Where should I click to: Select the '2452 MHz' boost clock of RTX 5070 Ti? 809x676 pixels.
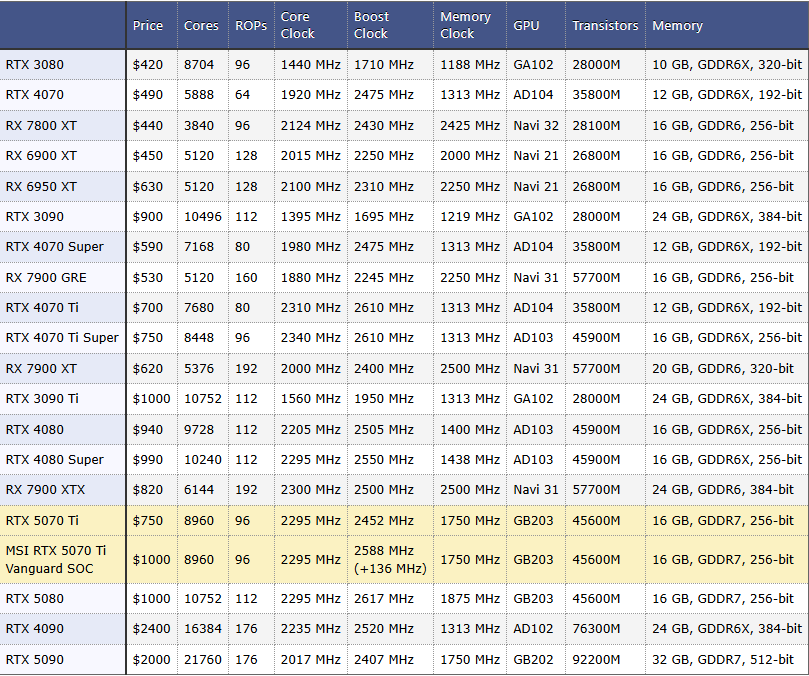[x=384, y=520]
